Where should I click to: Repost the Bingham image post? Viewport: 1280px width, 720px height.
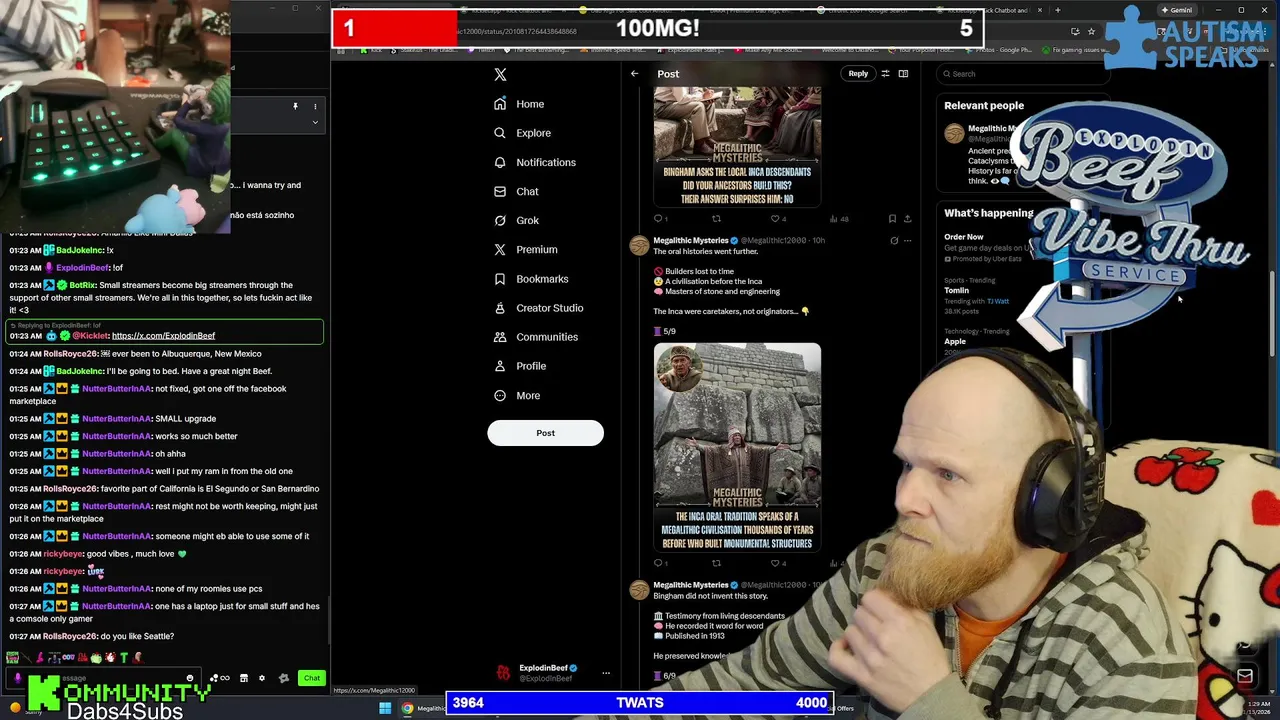click(716, 219)
